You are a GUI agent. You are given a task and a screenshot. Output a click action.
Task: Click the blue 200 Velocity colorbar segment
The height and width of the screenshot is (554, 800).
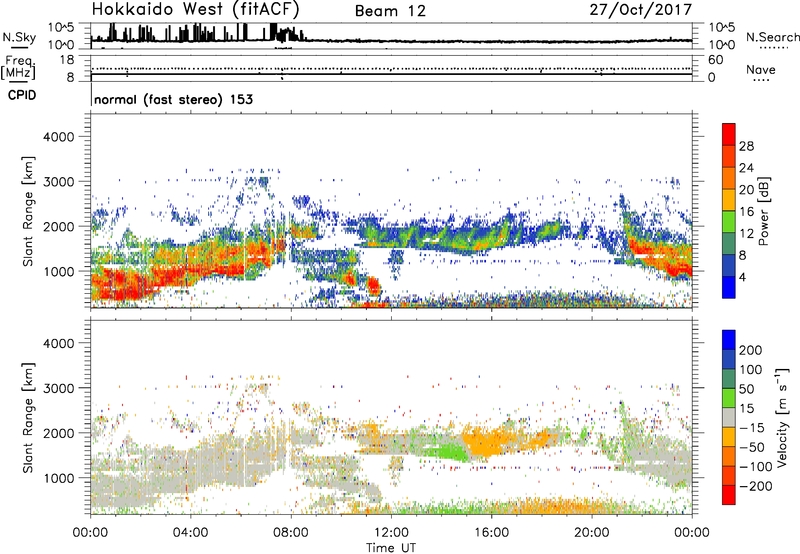729,340
